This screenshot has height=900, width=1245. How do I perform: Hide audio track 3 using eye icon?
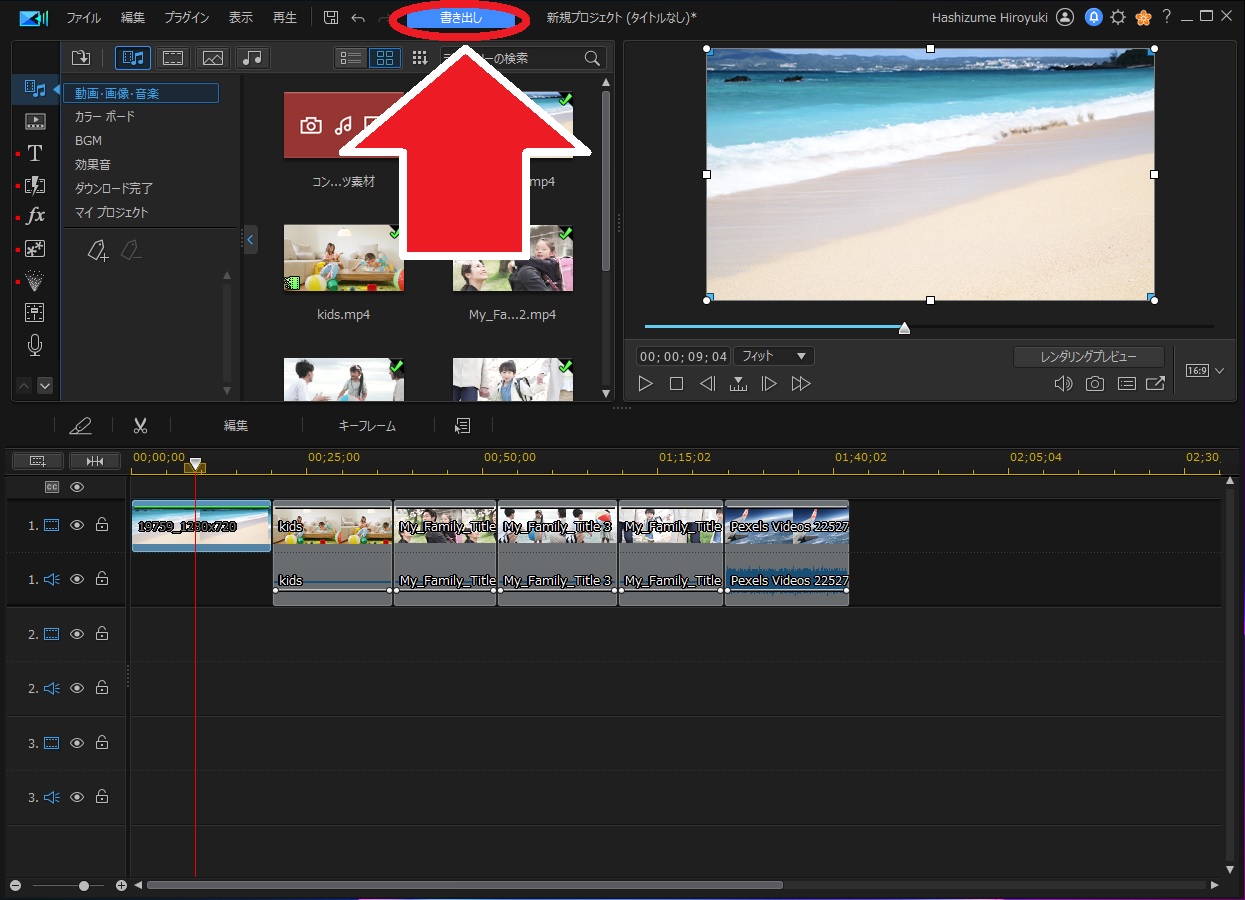pyautogui.click(x=77, y=797)
